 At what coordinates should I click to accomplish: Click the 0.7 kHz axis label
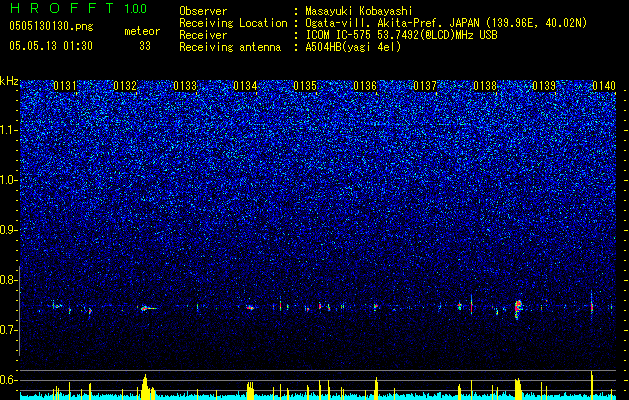point(9,330)
